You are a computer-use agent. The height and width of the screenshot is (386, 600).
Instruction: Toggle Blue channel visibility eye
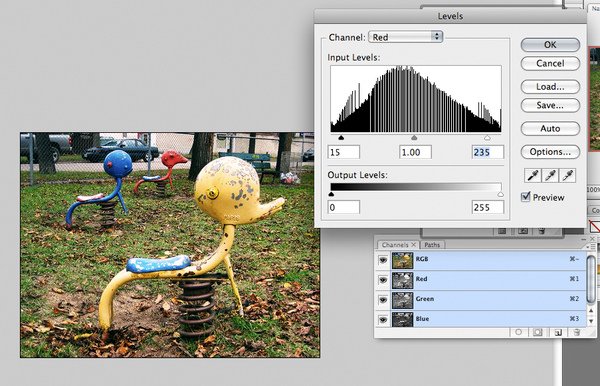(383, 320)
